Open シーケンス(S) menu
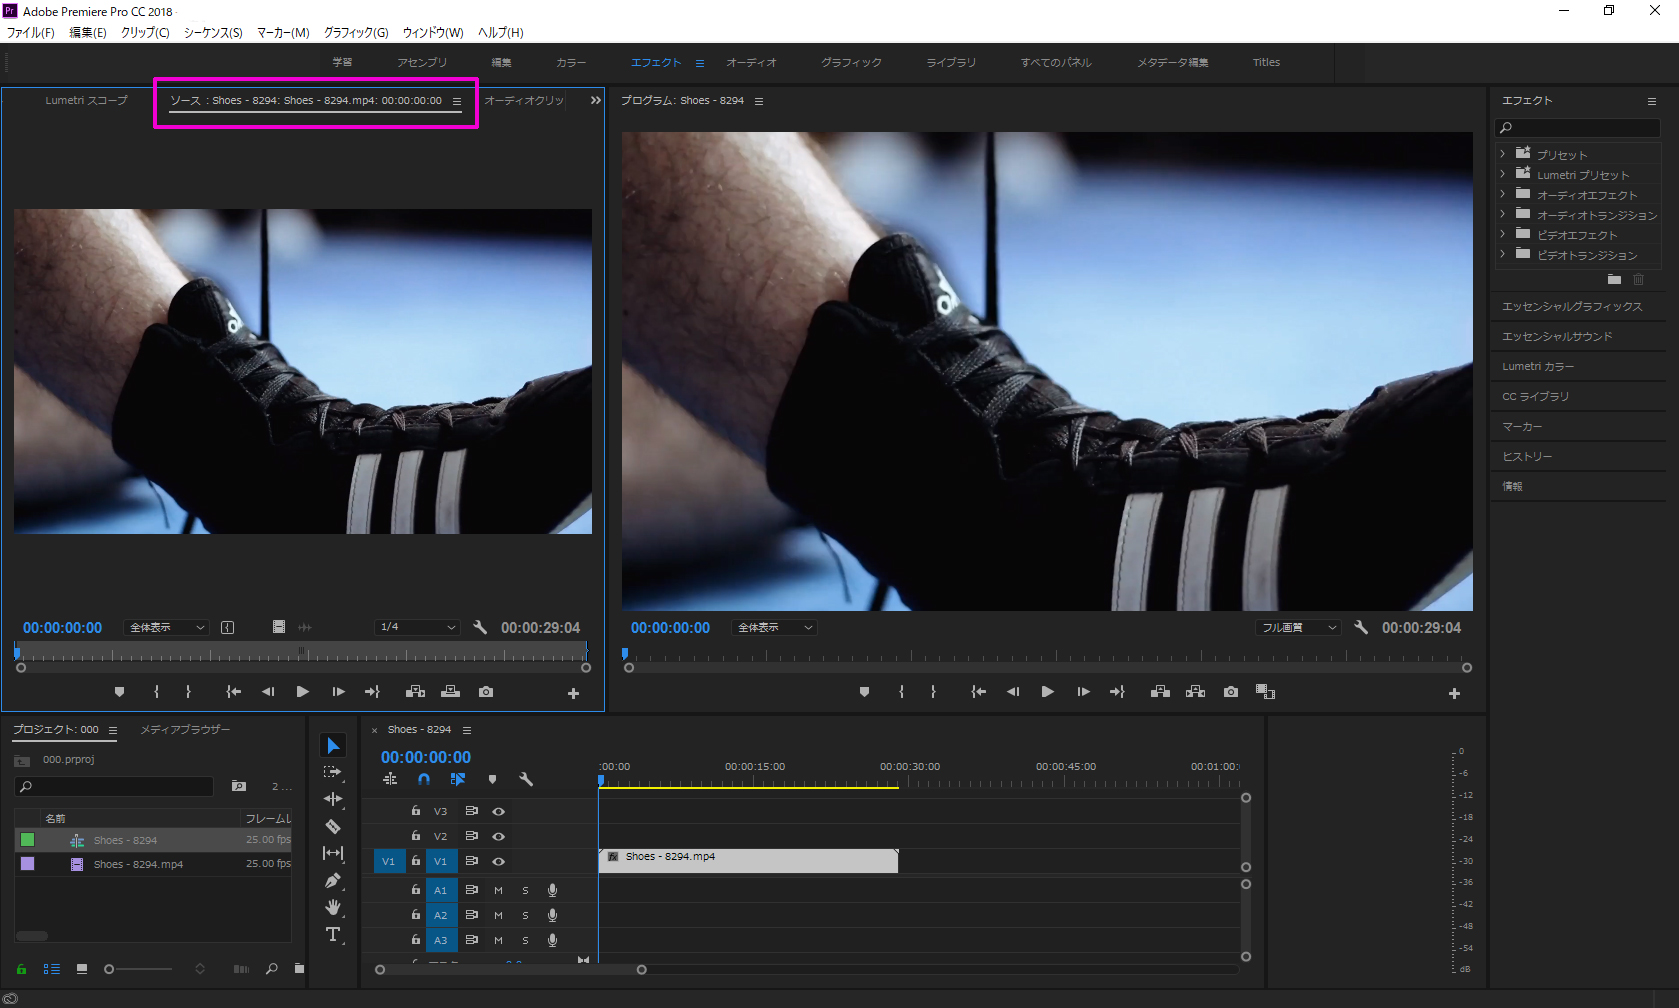This screenshot has height=1008, width=1679. tap(213, 33)
